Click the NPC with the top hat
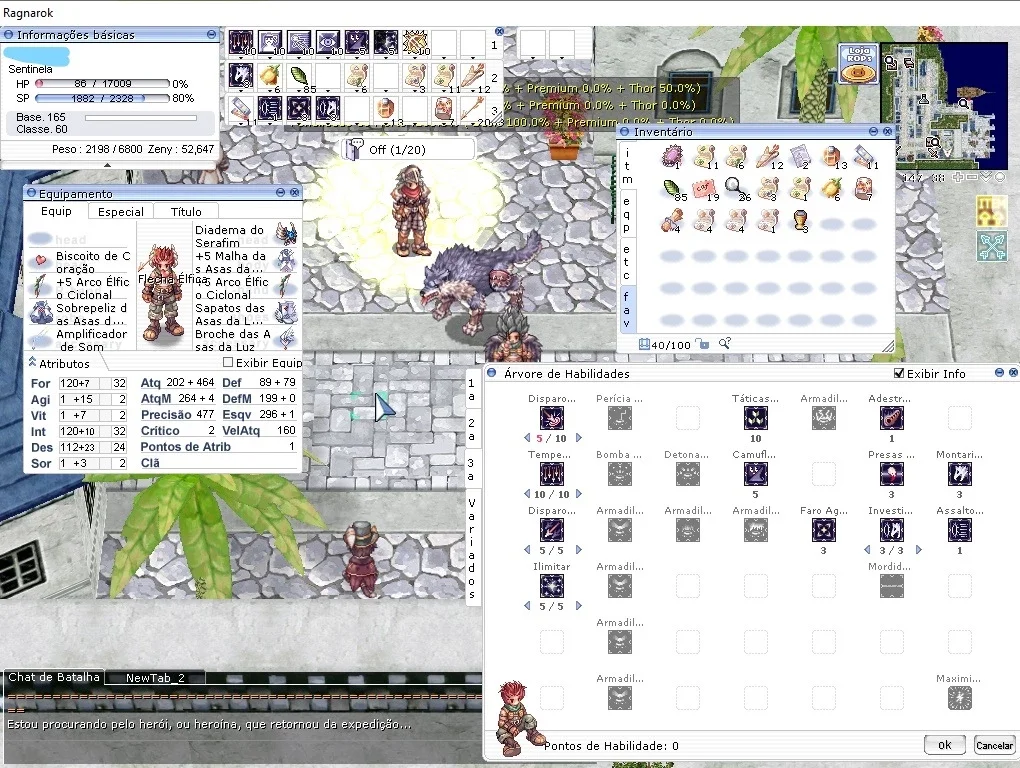The image size is (1020, 768). pyautogui.click(x=361, y=559)
